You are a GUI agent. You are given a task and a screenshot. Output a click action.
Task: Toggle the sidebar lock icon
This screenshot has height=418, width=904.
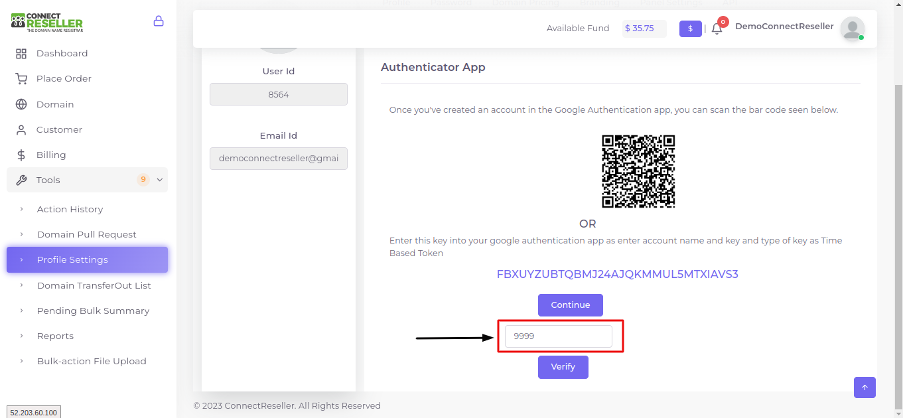click(x=159, y=21)
